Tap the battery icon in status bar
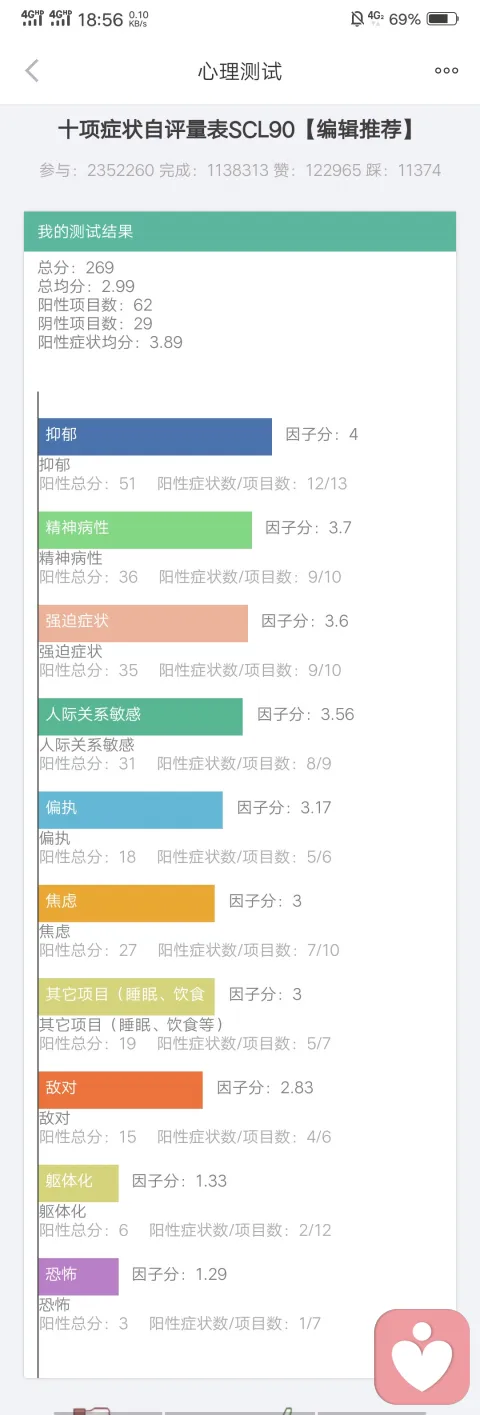The height and width of the screenshot is (1415, 480). tap(440, 19)
